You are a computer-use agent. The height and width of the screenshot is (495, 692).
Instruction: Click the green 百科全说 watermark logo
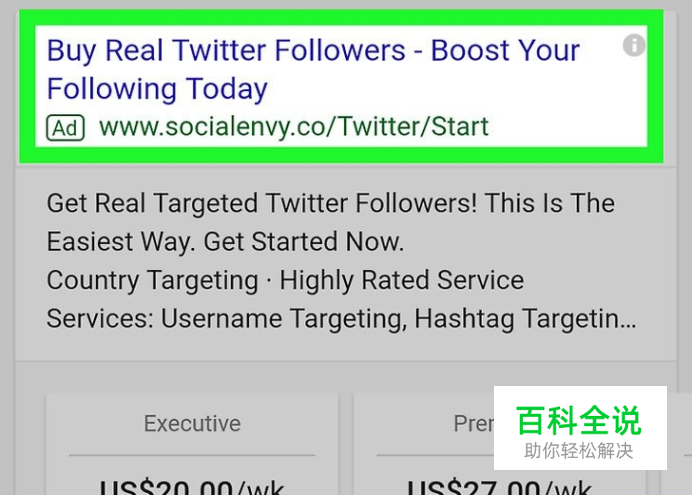pyautogui.click(x=578, y=420)
